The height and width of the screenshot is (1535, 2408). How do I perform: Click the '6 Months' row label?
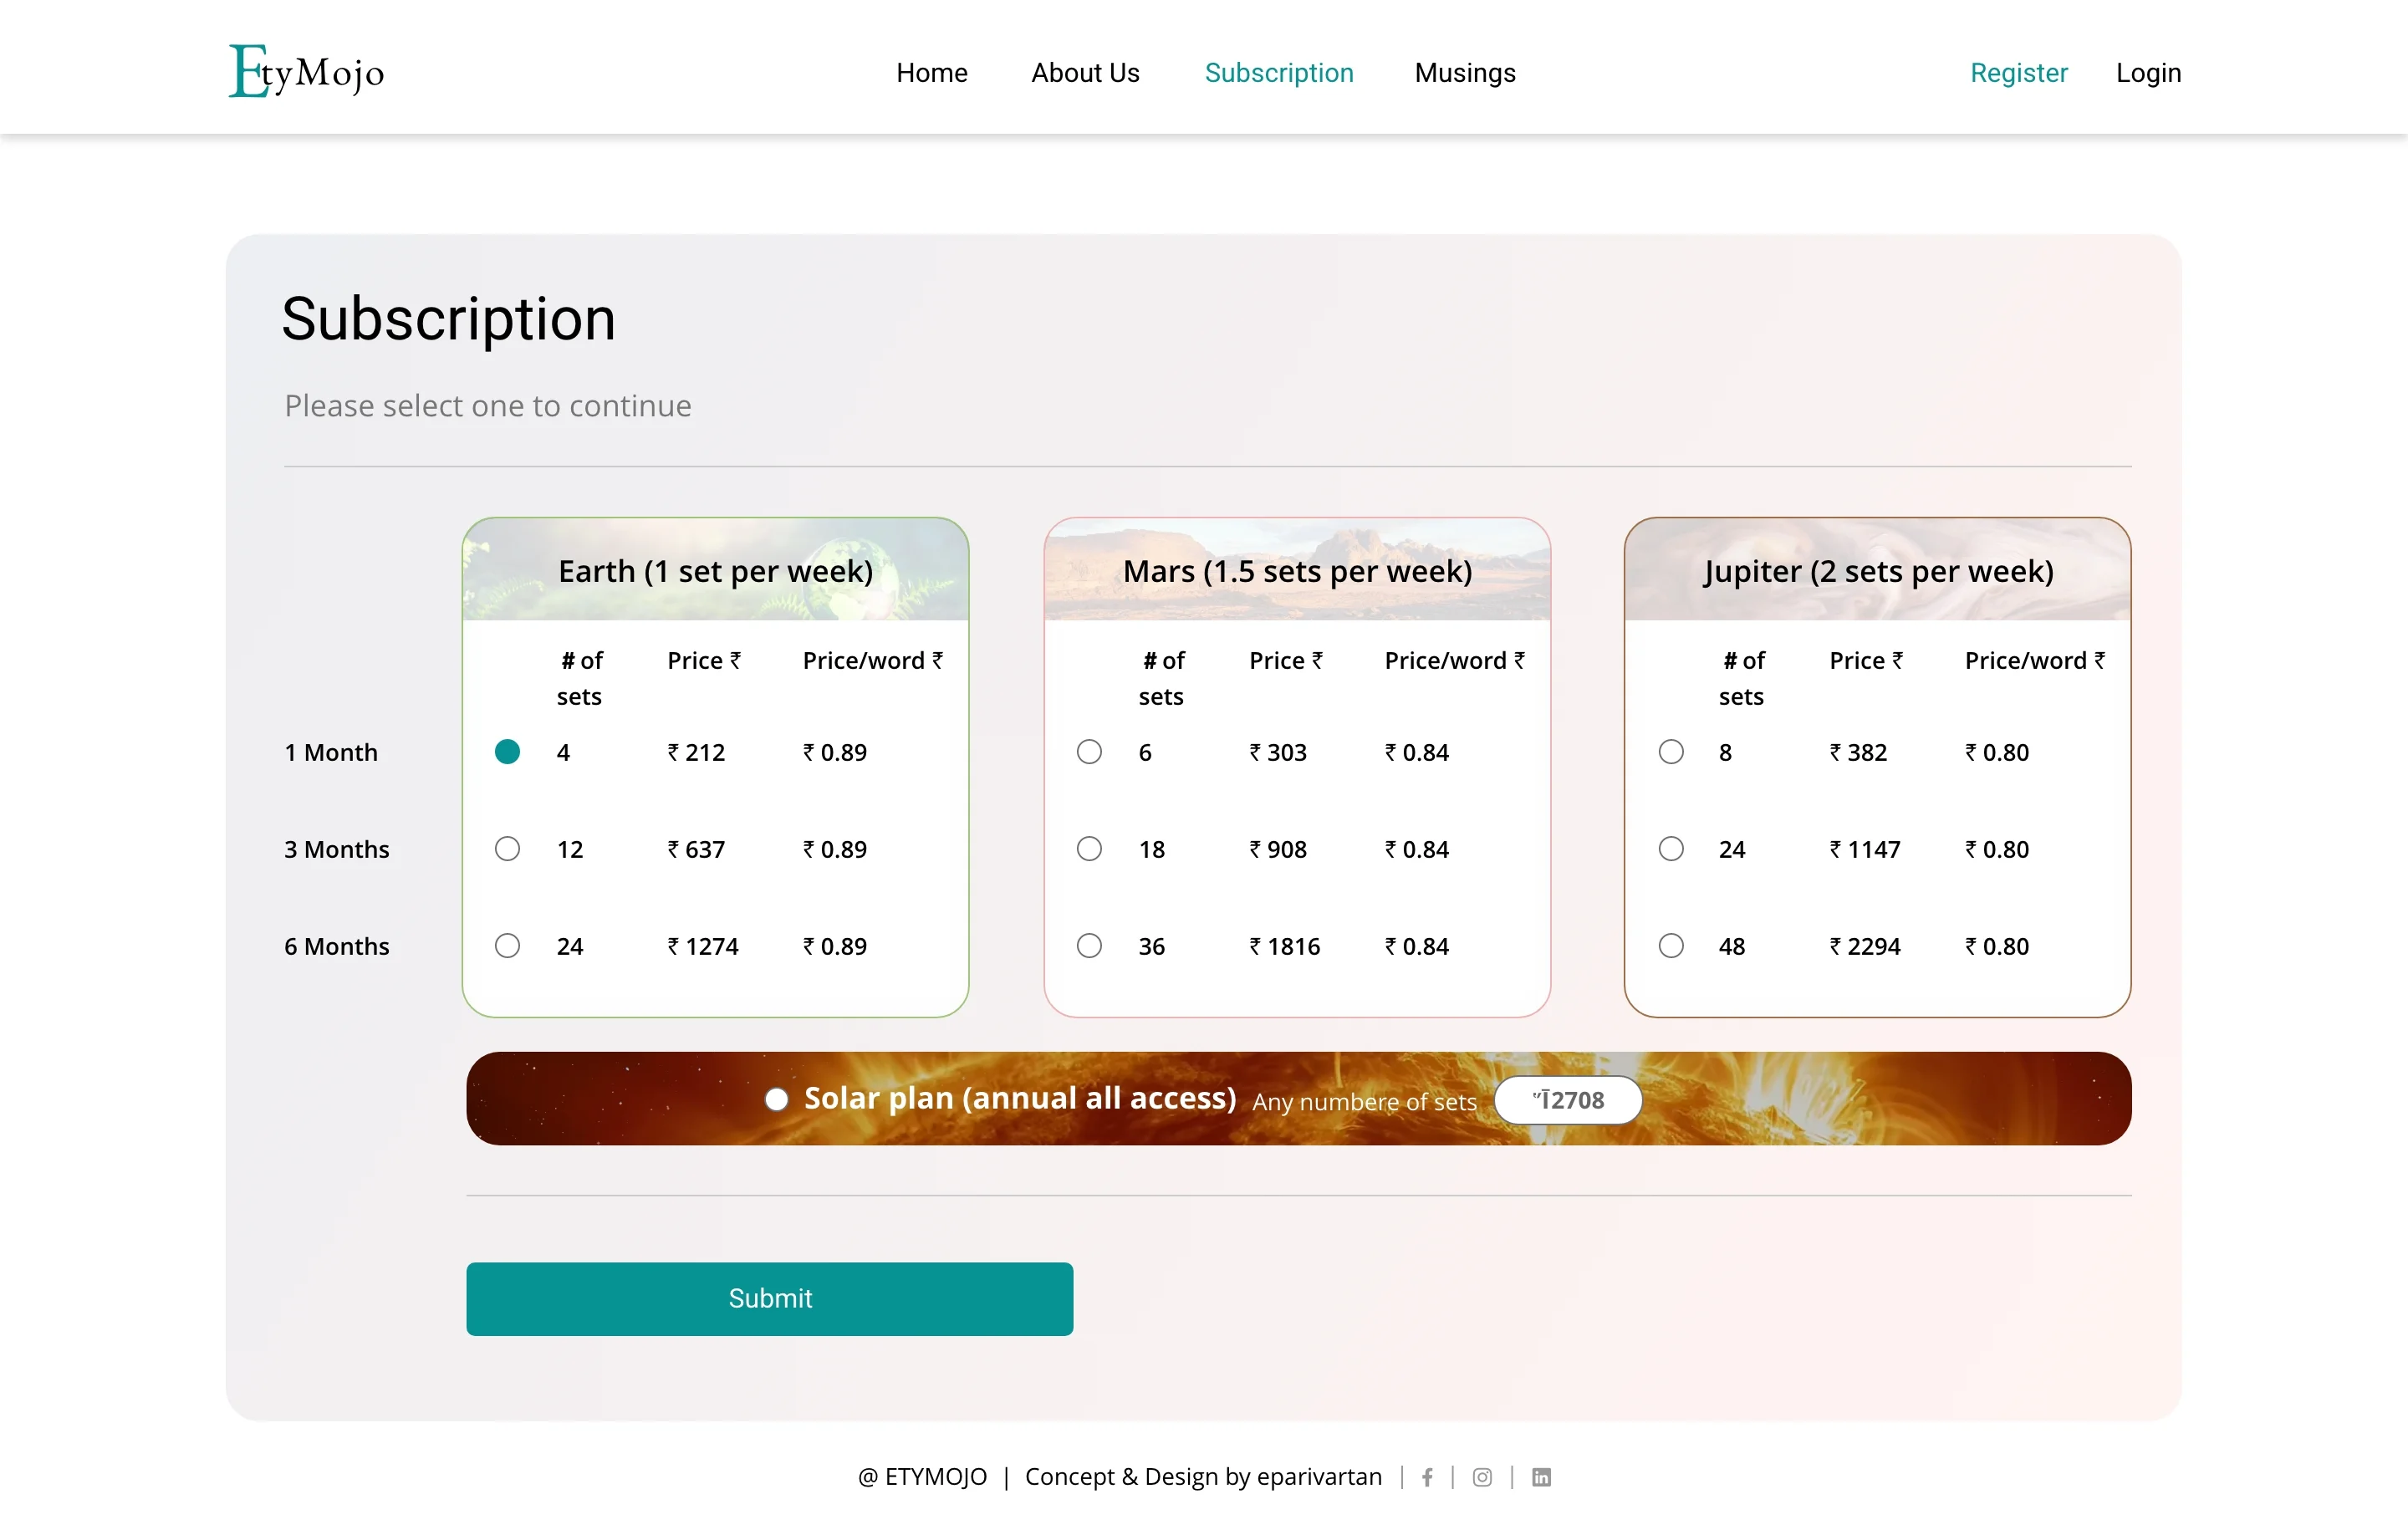(336, 946)
